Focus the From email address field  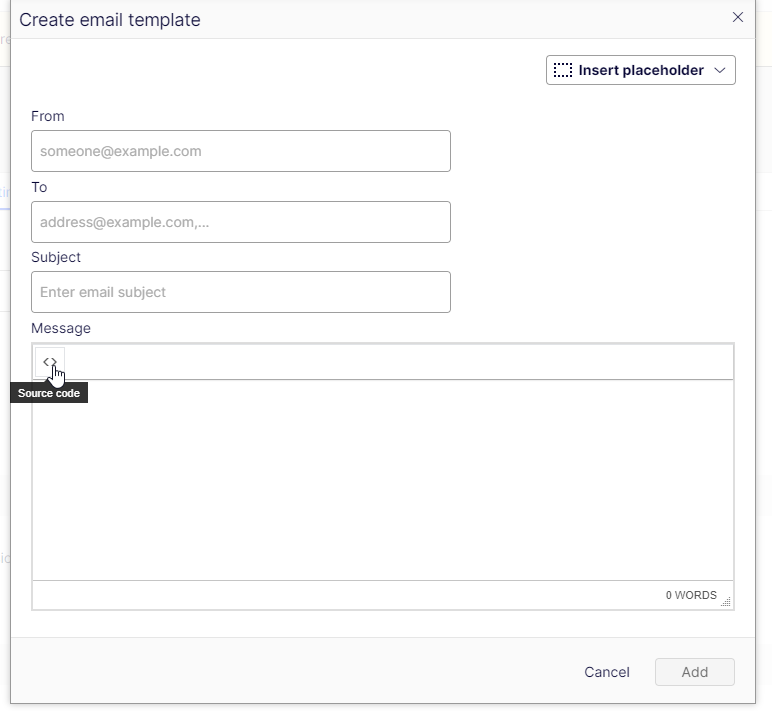241,151
